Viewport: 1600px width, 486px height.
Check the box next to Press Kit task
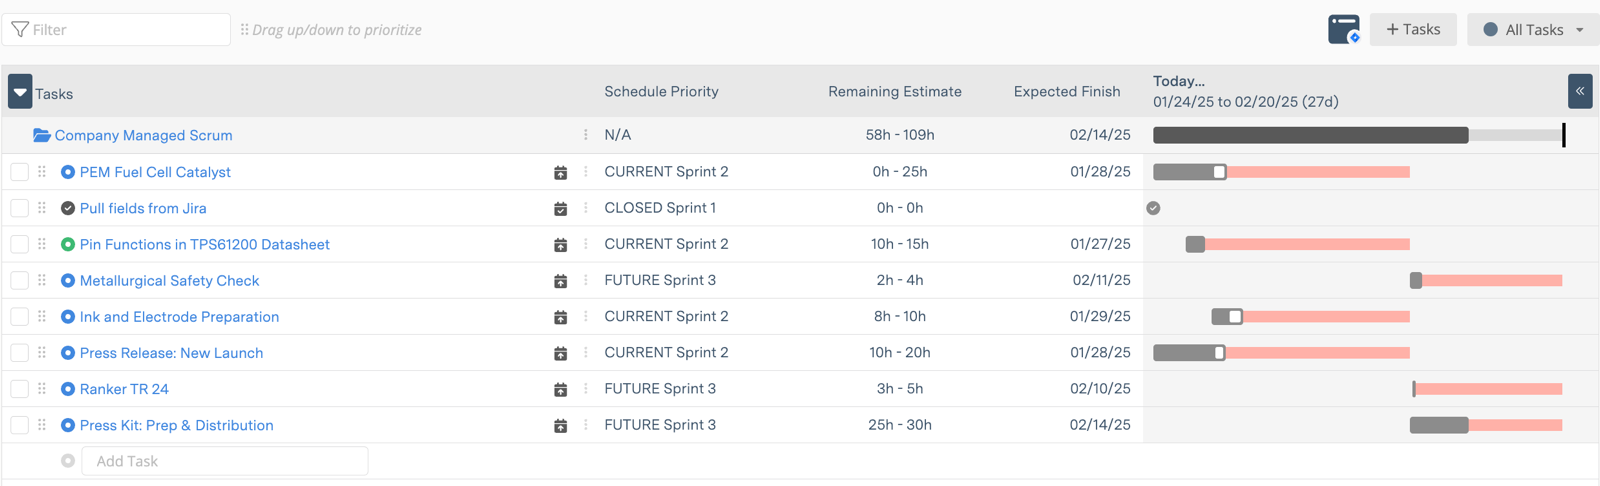(20, 425)
